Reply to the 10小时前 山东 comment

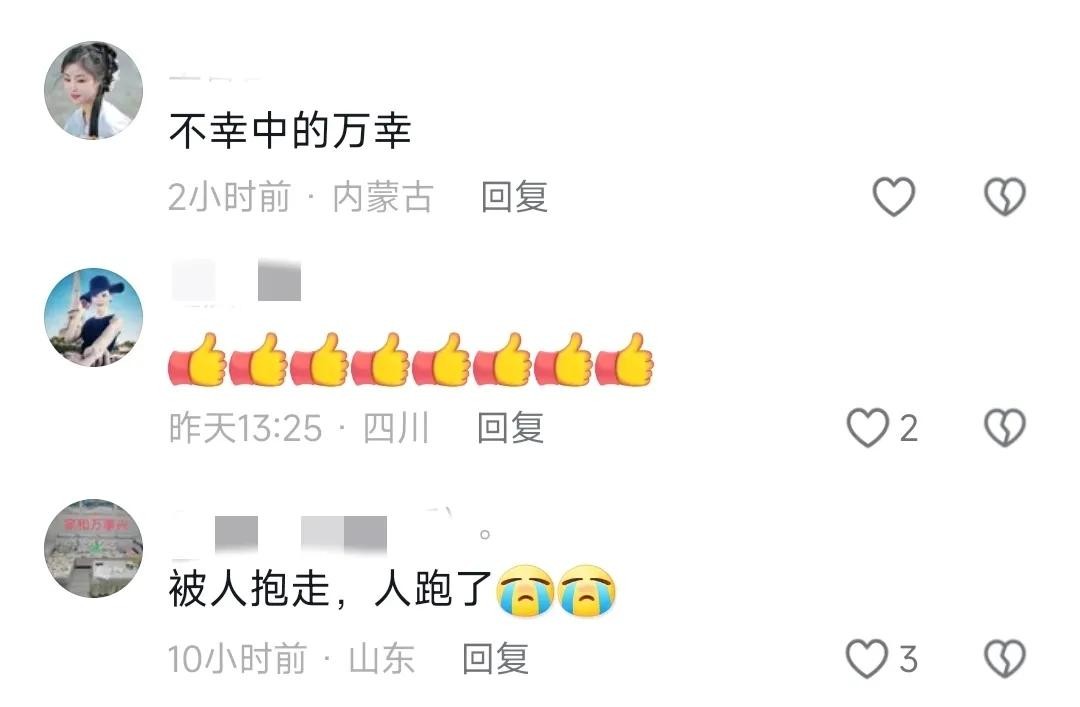tap(495, 659)
